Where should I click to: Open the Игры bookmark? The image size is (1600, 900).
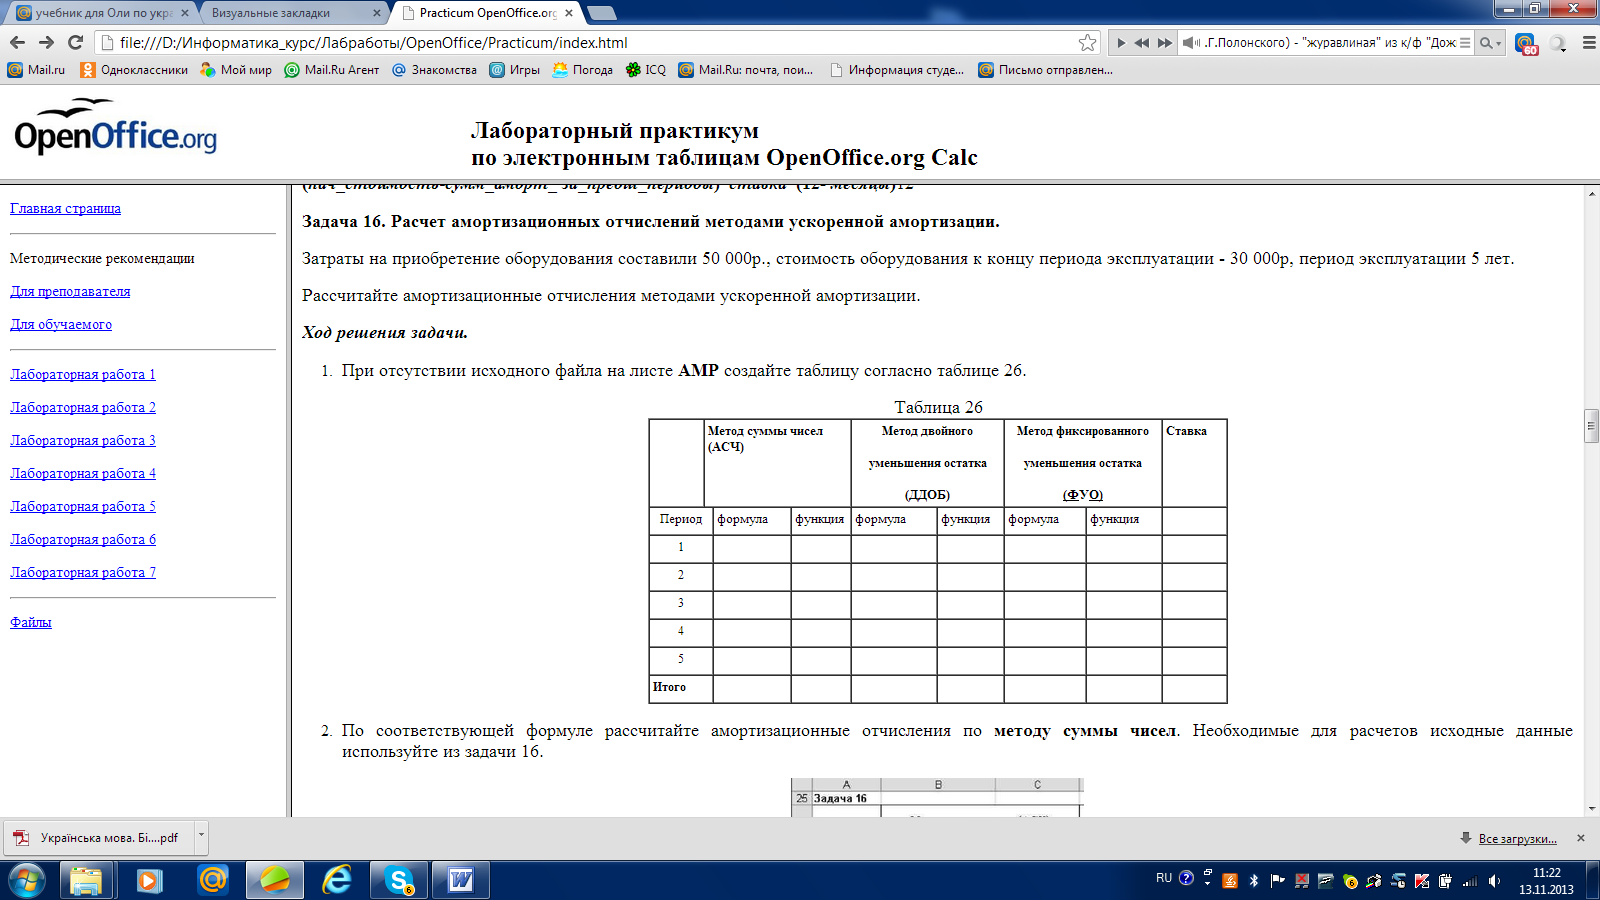coord(514,70)
